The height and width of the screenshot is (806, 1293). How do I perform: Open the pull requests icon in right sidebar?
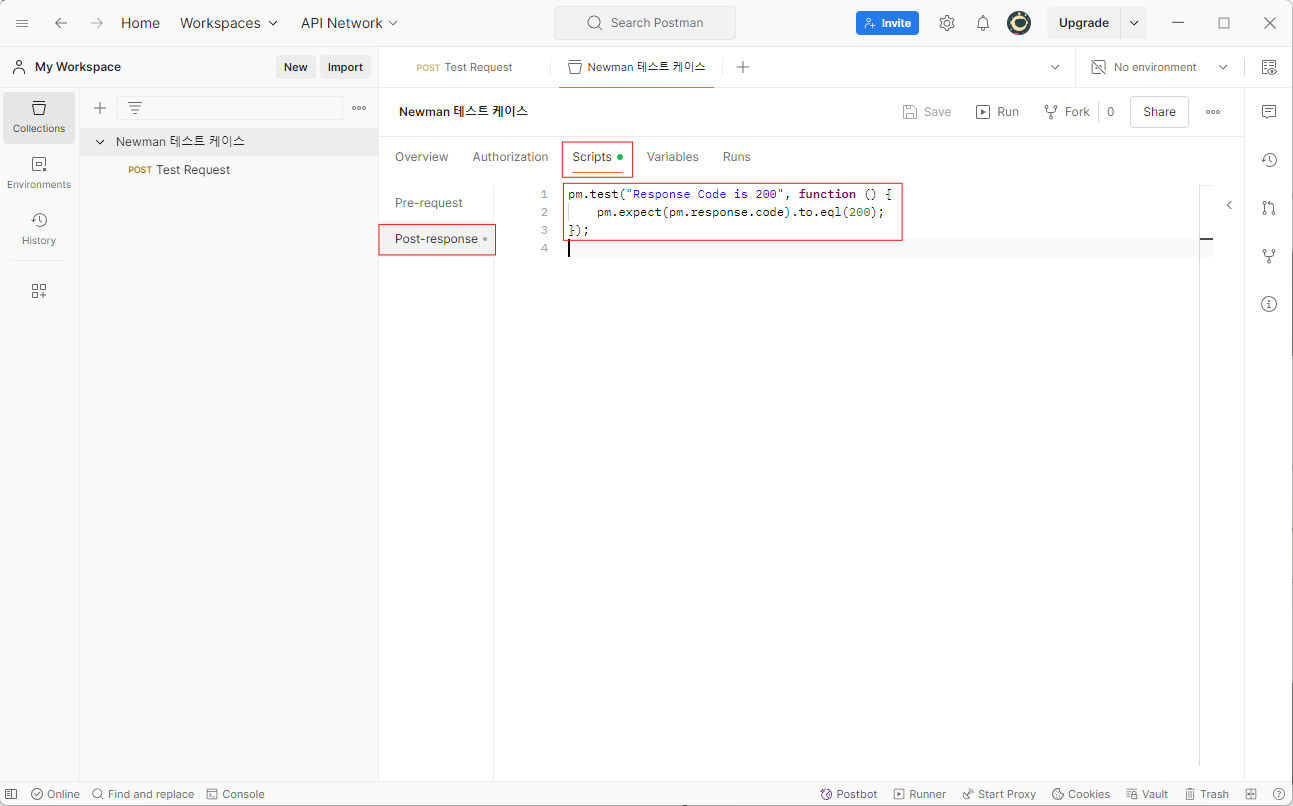coord(1269,208)
